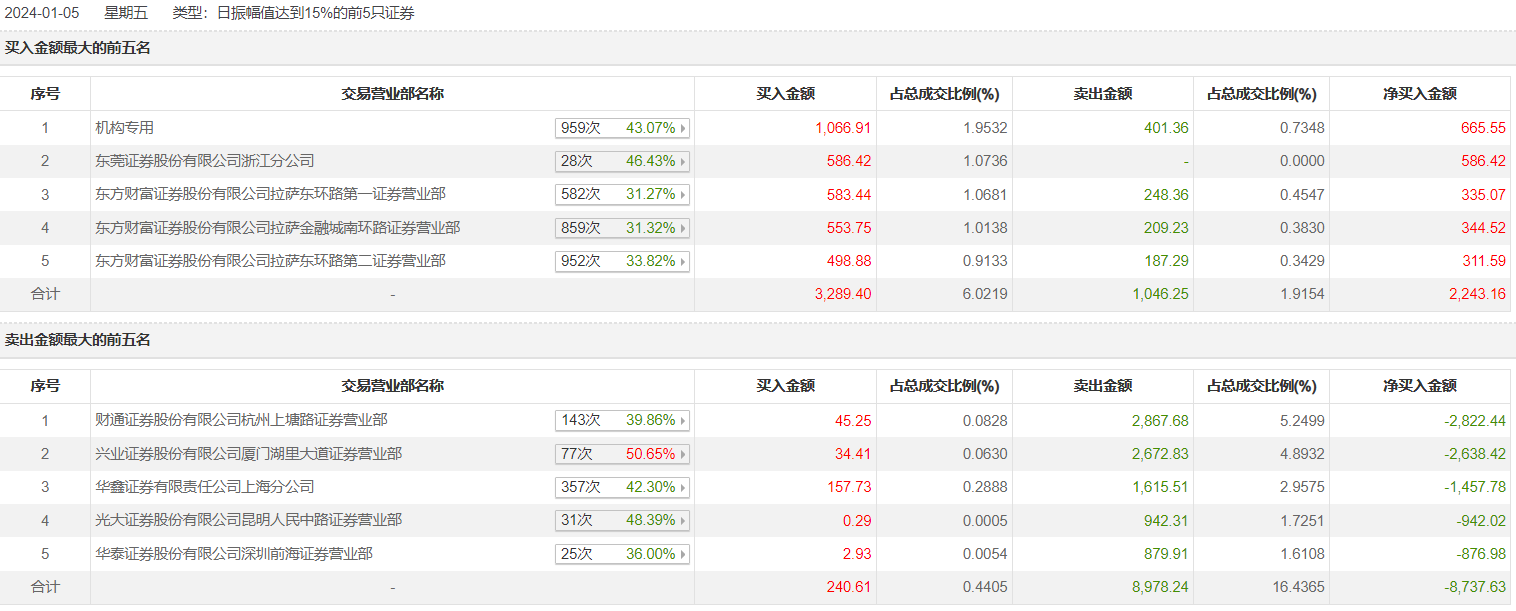Click 兴业证券厦门湖里大道证券营业部 link

coord(248,454)
